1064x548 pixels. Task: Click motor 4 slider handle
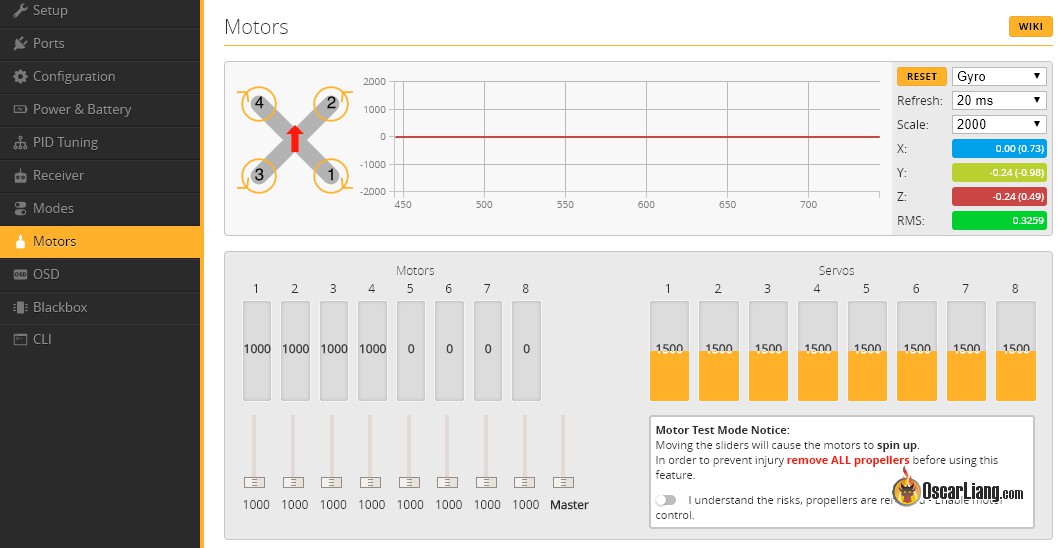[371, 482]
